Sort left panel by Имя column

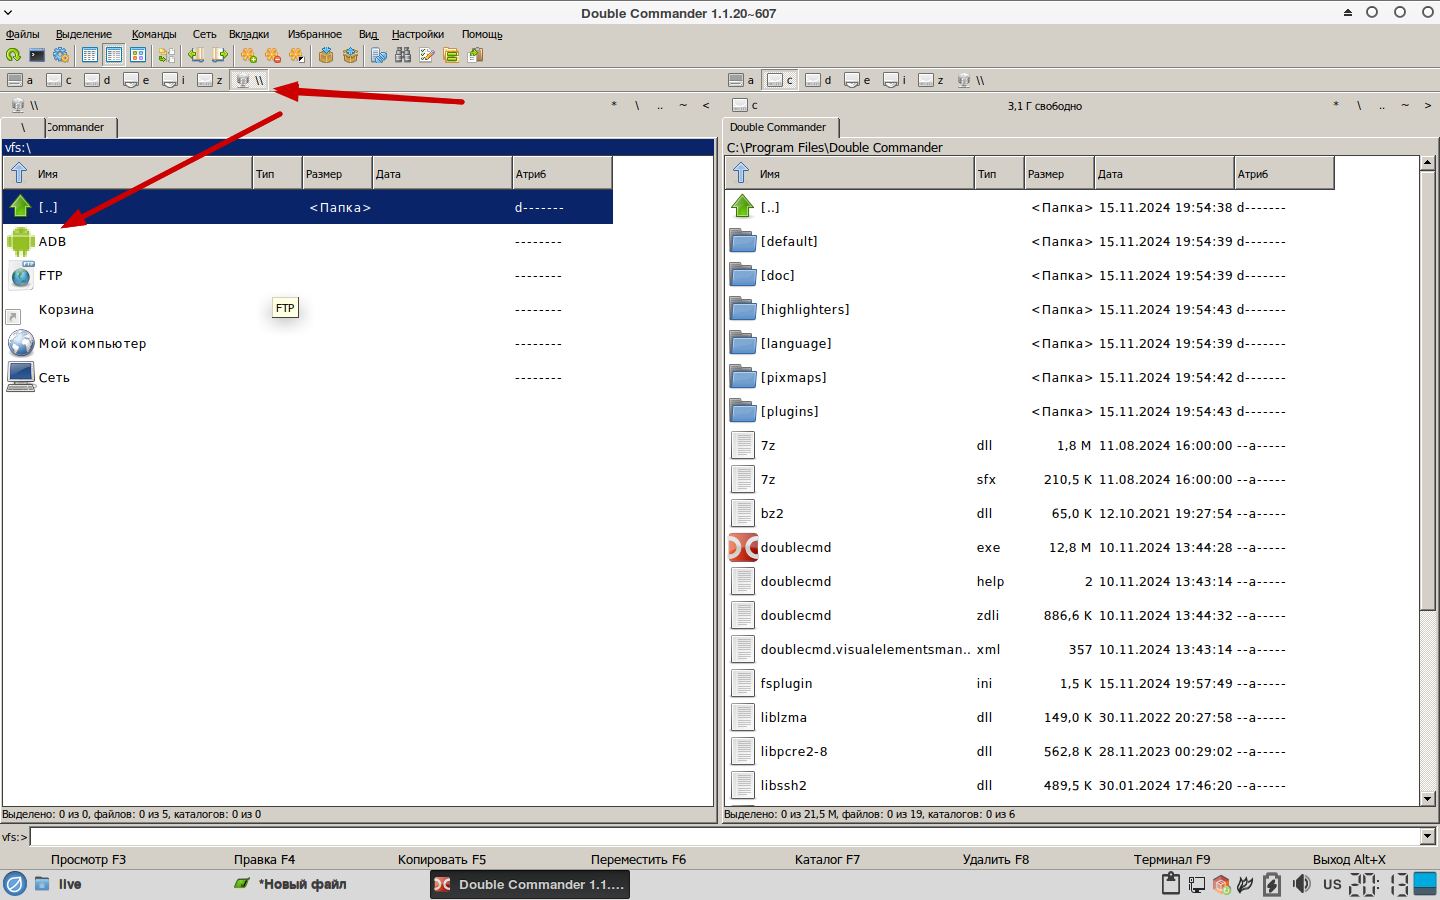128,173
